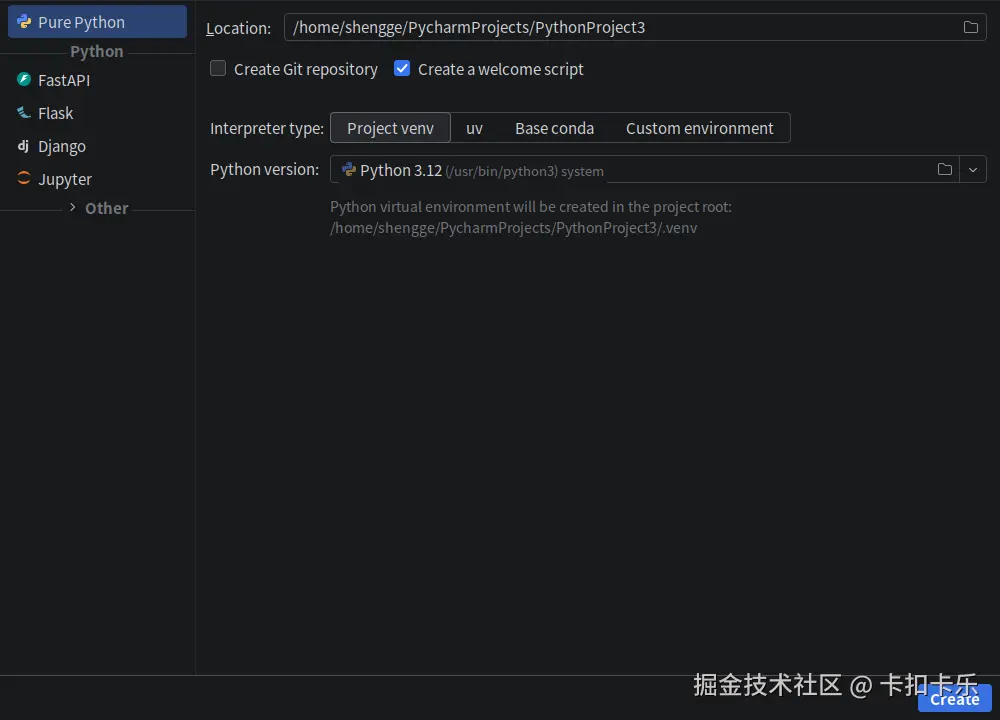
Task: Expand the Other project types group
Action: pyautogui.click(x=73, y=207)
